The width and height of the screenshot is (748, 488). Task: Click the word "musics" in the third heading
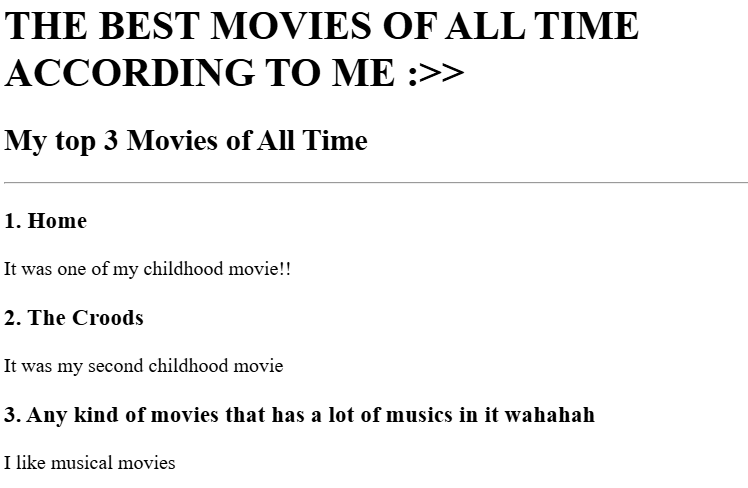(x=420, y=415)
